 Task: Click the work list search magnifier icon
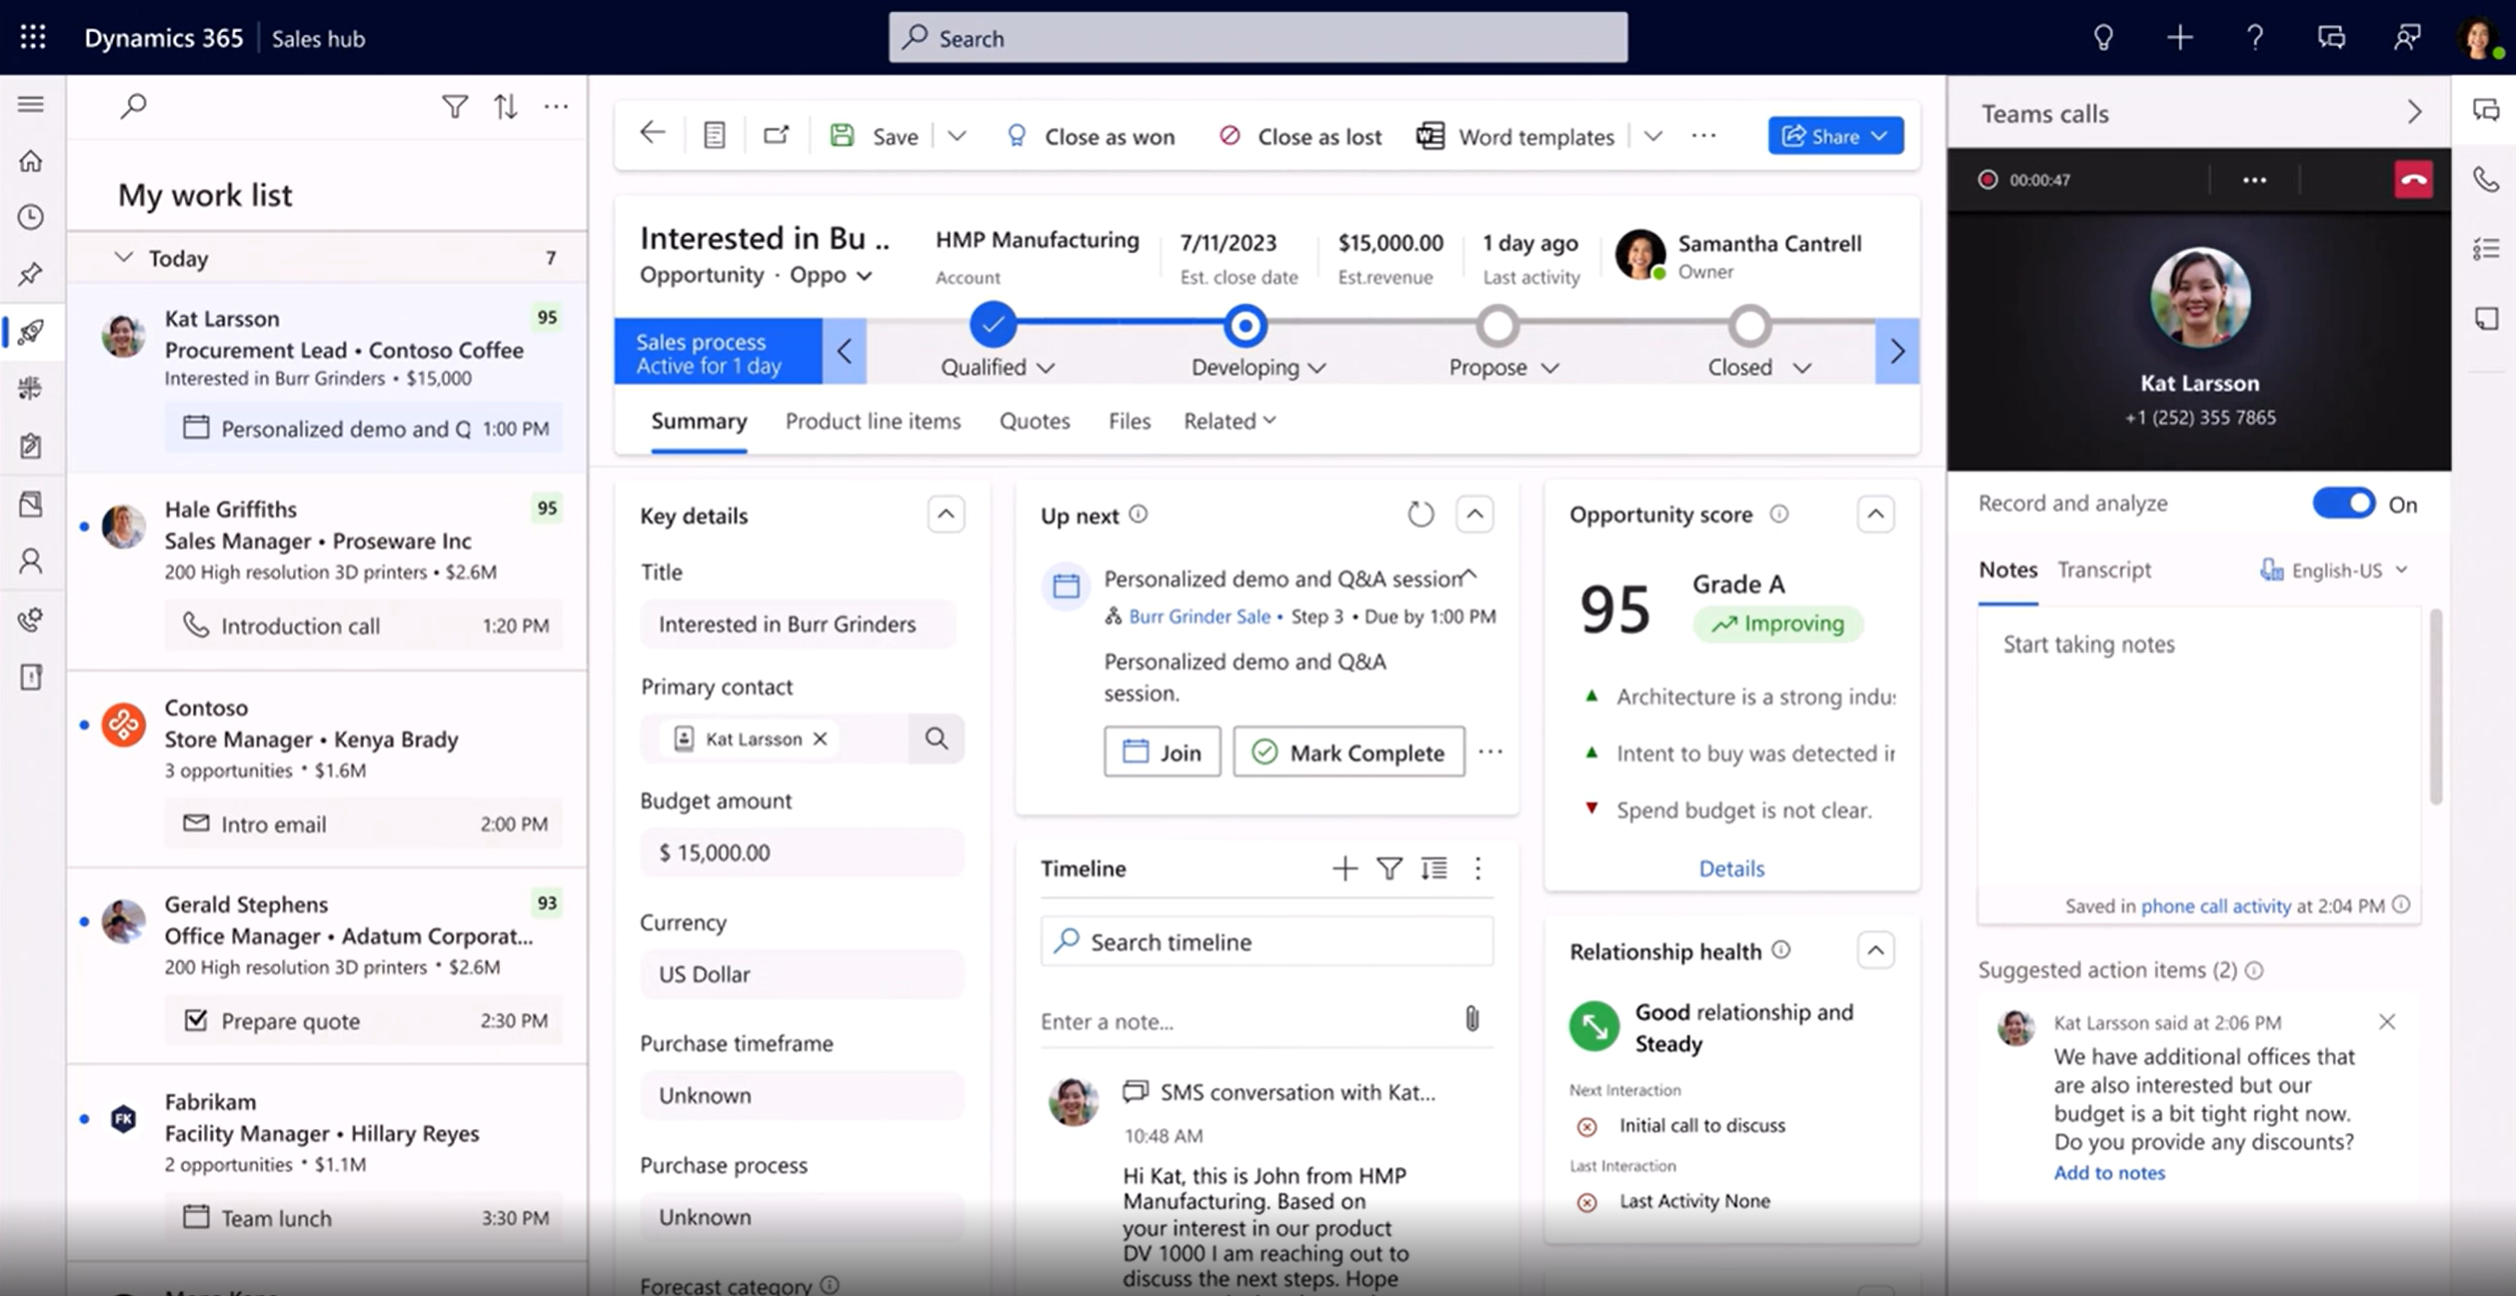[x=133, y=106]
